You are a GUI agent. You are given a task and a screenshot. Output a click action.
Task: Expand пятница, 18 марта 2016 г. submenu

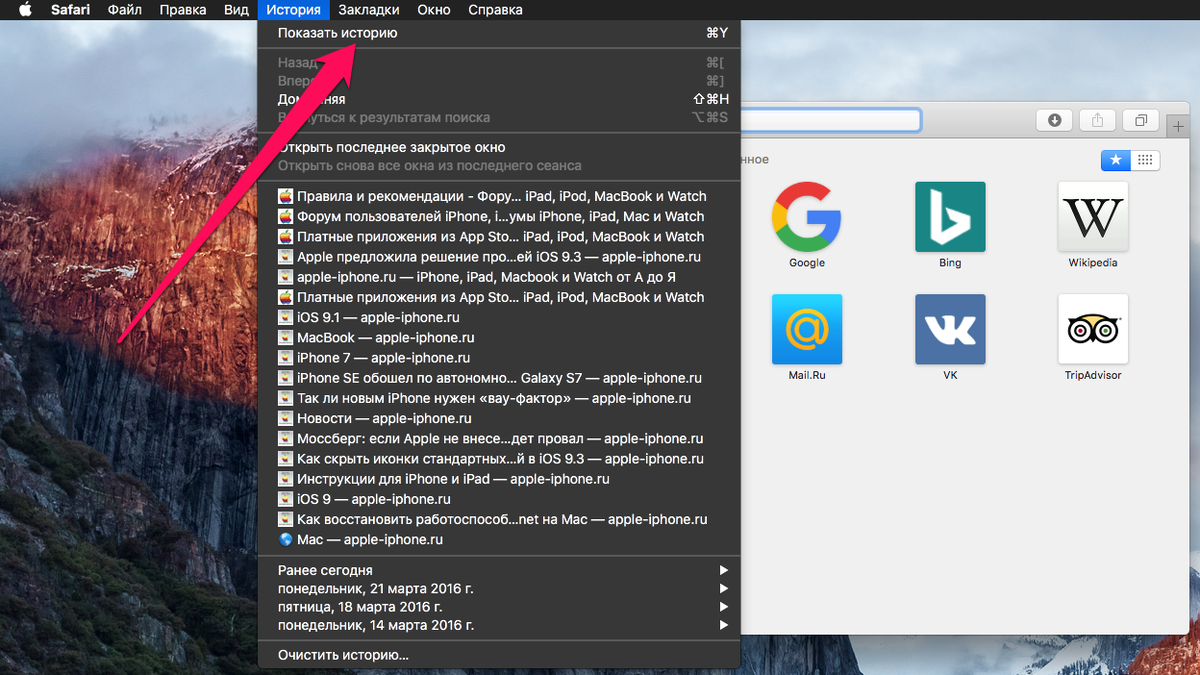[499, 606]
